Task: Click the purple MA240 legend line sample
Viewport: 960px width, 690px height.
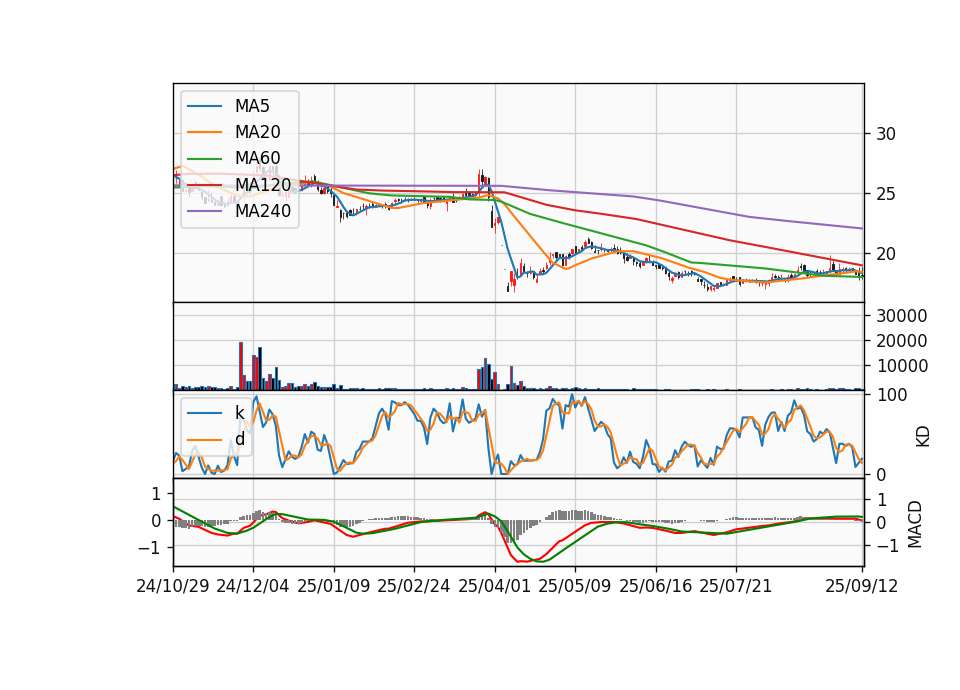Action: pos(204,211)
